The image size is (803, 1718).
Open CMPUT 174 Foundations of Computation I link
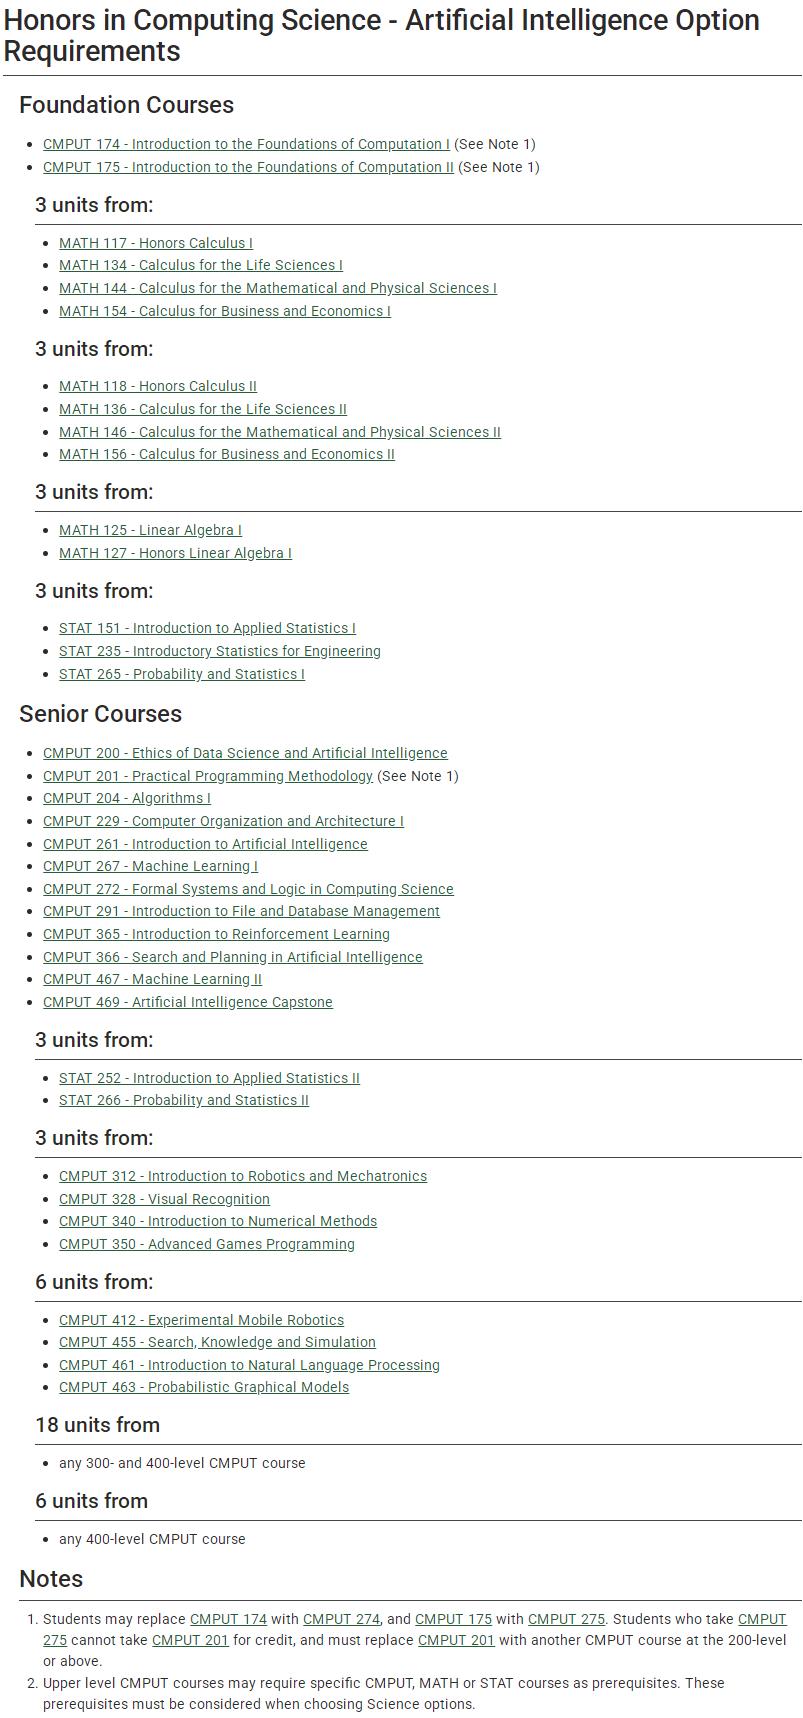click(246, 144)
